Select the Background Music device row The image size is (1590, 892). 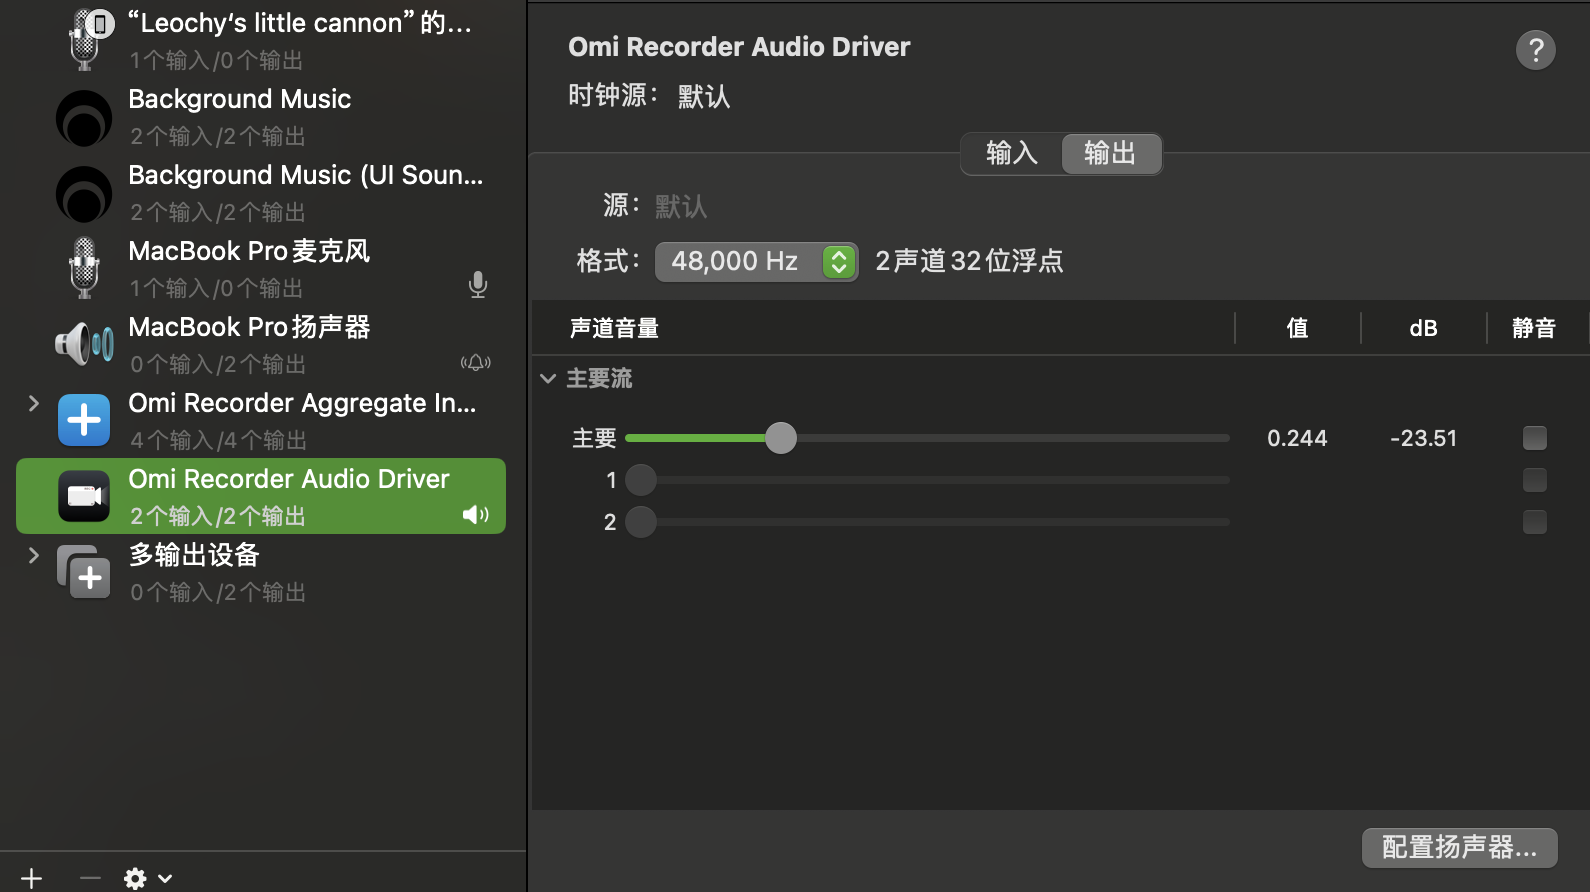261,117
